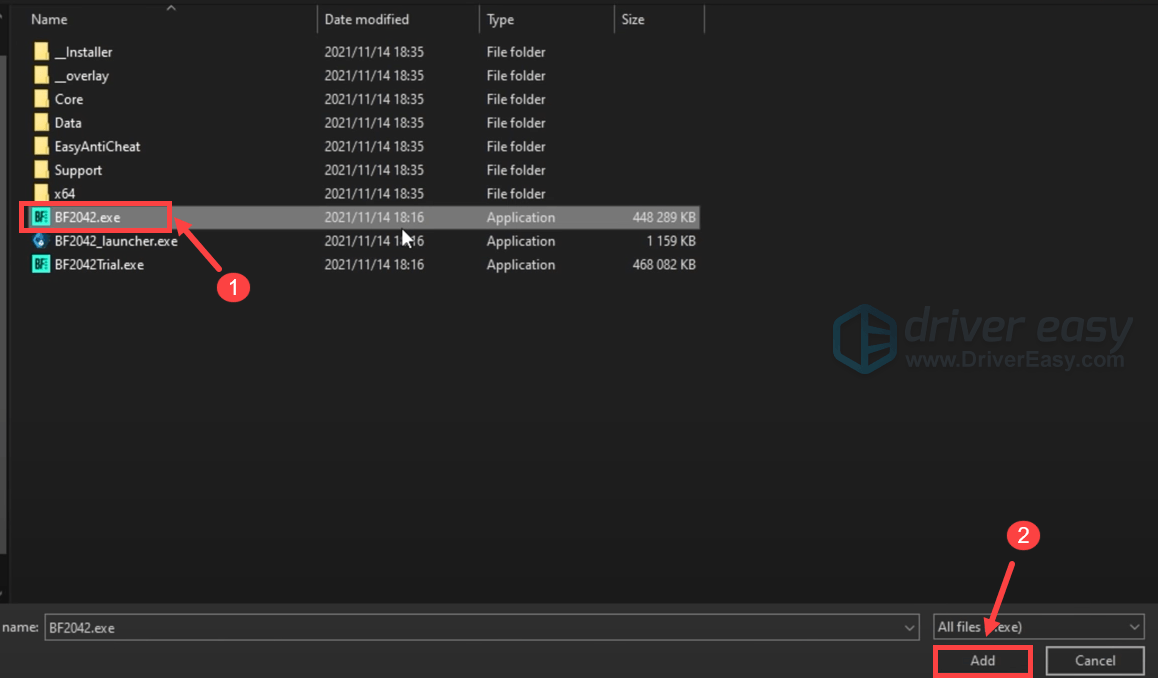Viewport: 1158px width, 678px height.
Task: Click the File folder type of EasyAntiCheat
Action: [x=516, y=146]
